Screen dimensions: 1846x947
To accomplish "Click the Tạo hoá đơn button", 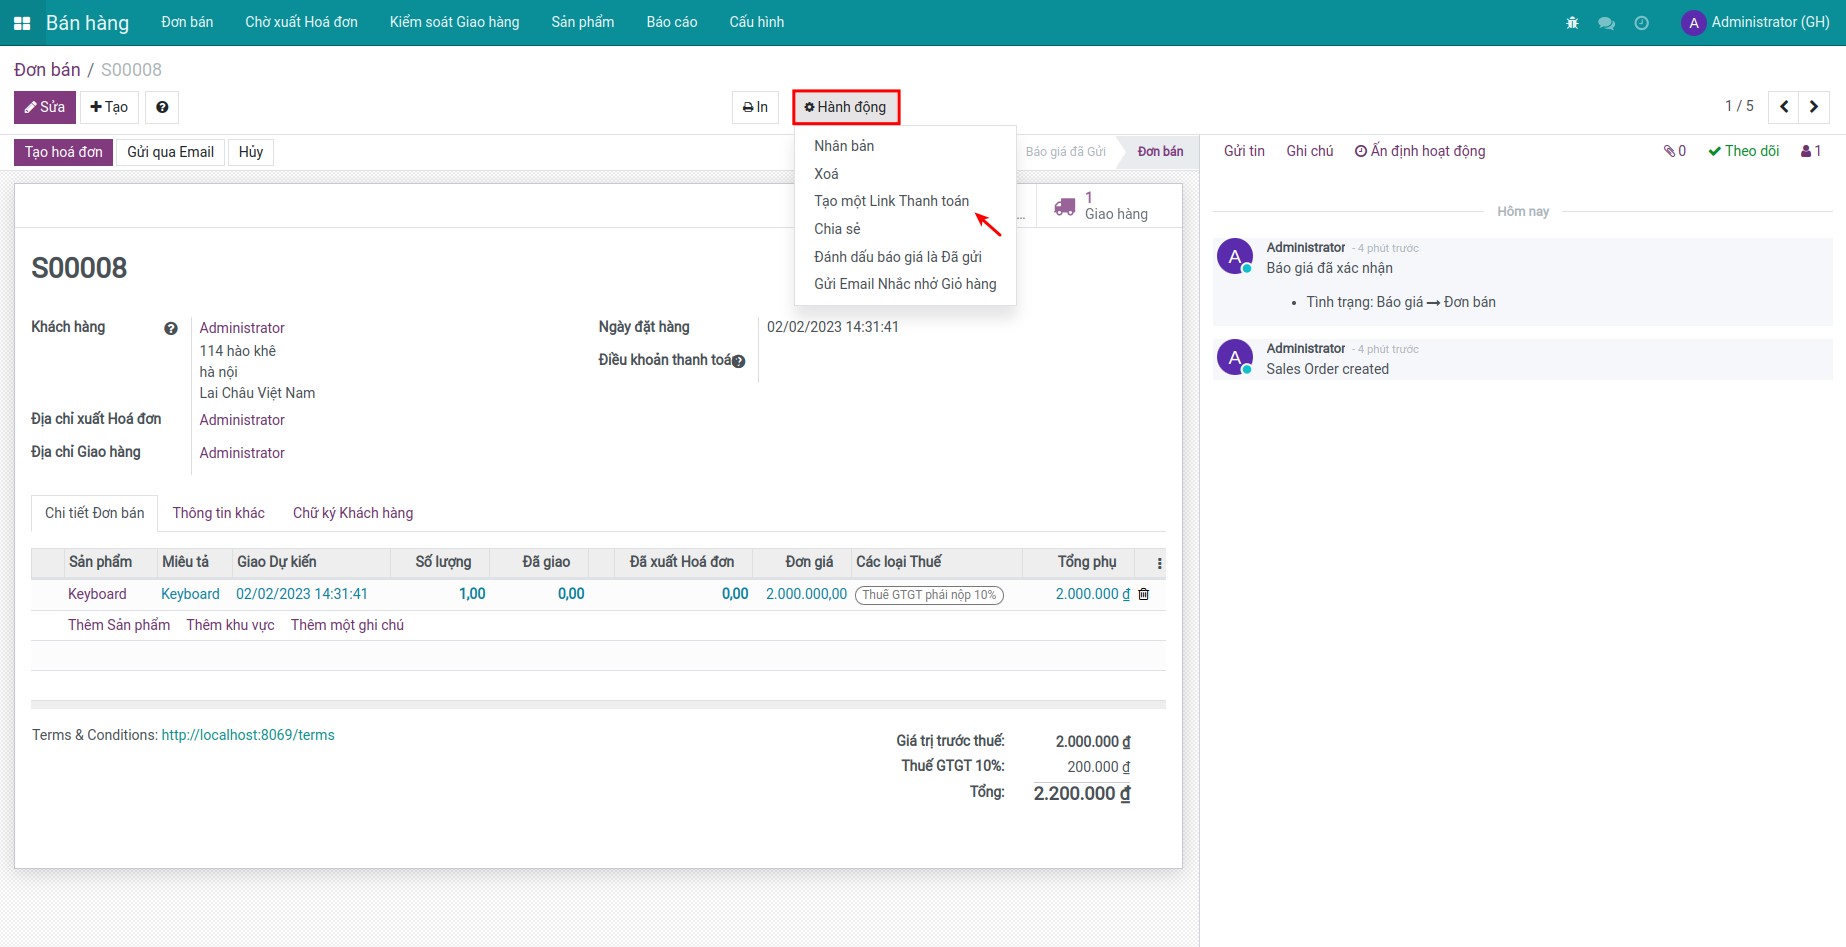I will tap(63, 152).
